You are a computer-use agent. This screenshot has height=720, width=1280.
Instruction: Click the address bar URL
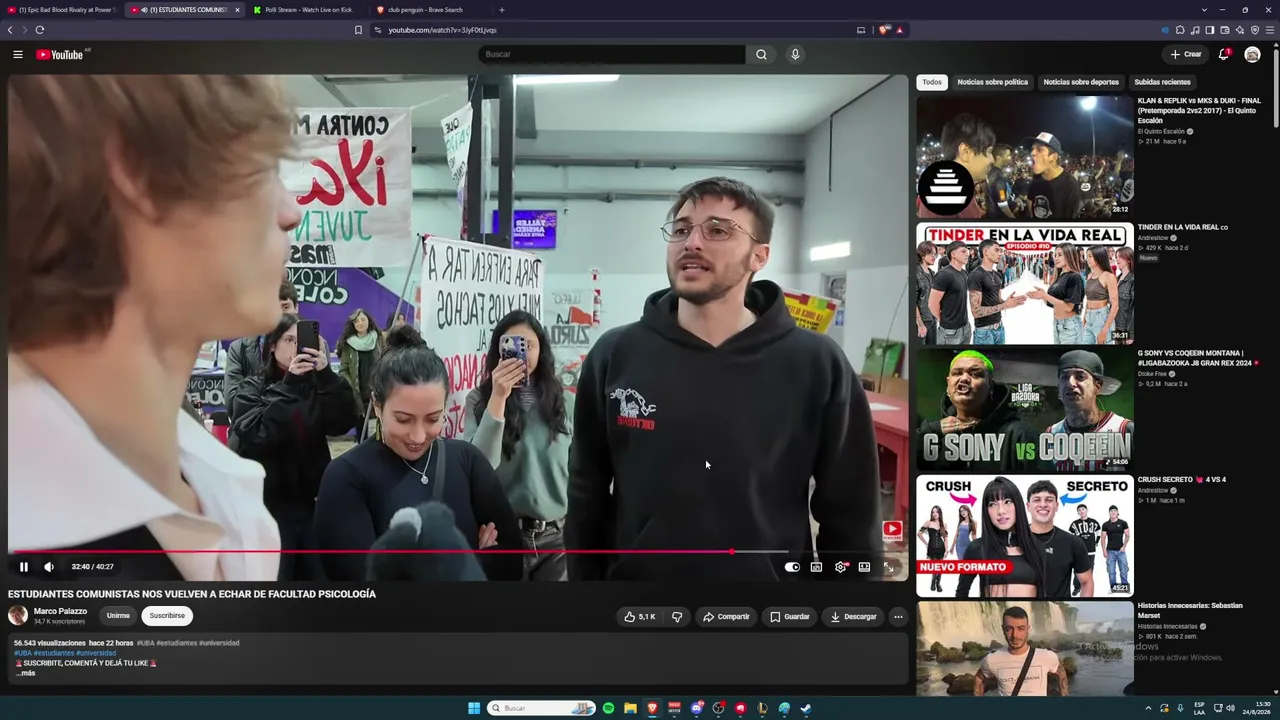442,30
